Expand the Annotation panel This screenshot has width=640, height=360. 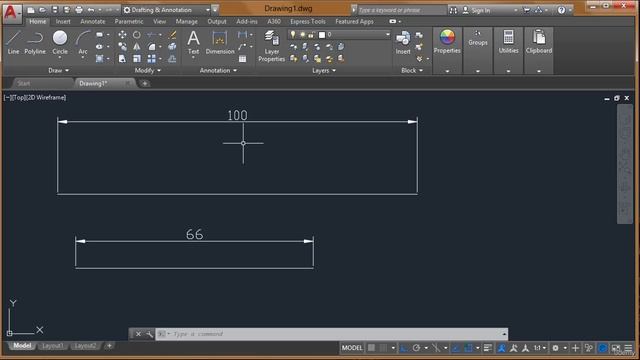point(218,70)
